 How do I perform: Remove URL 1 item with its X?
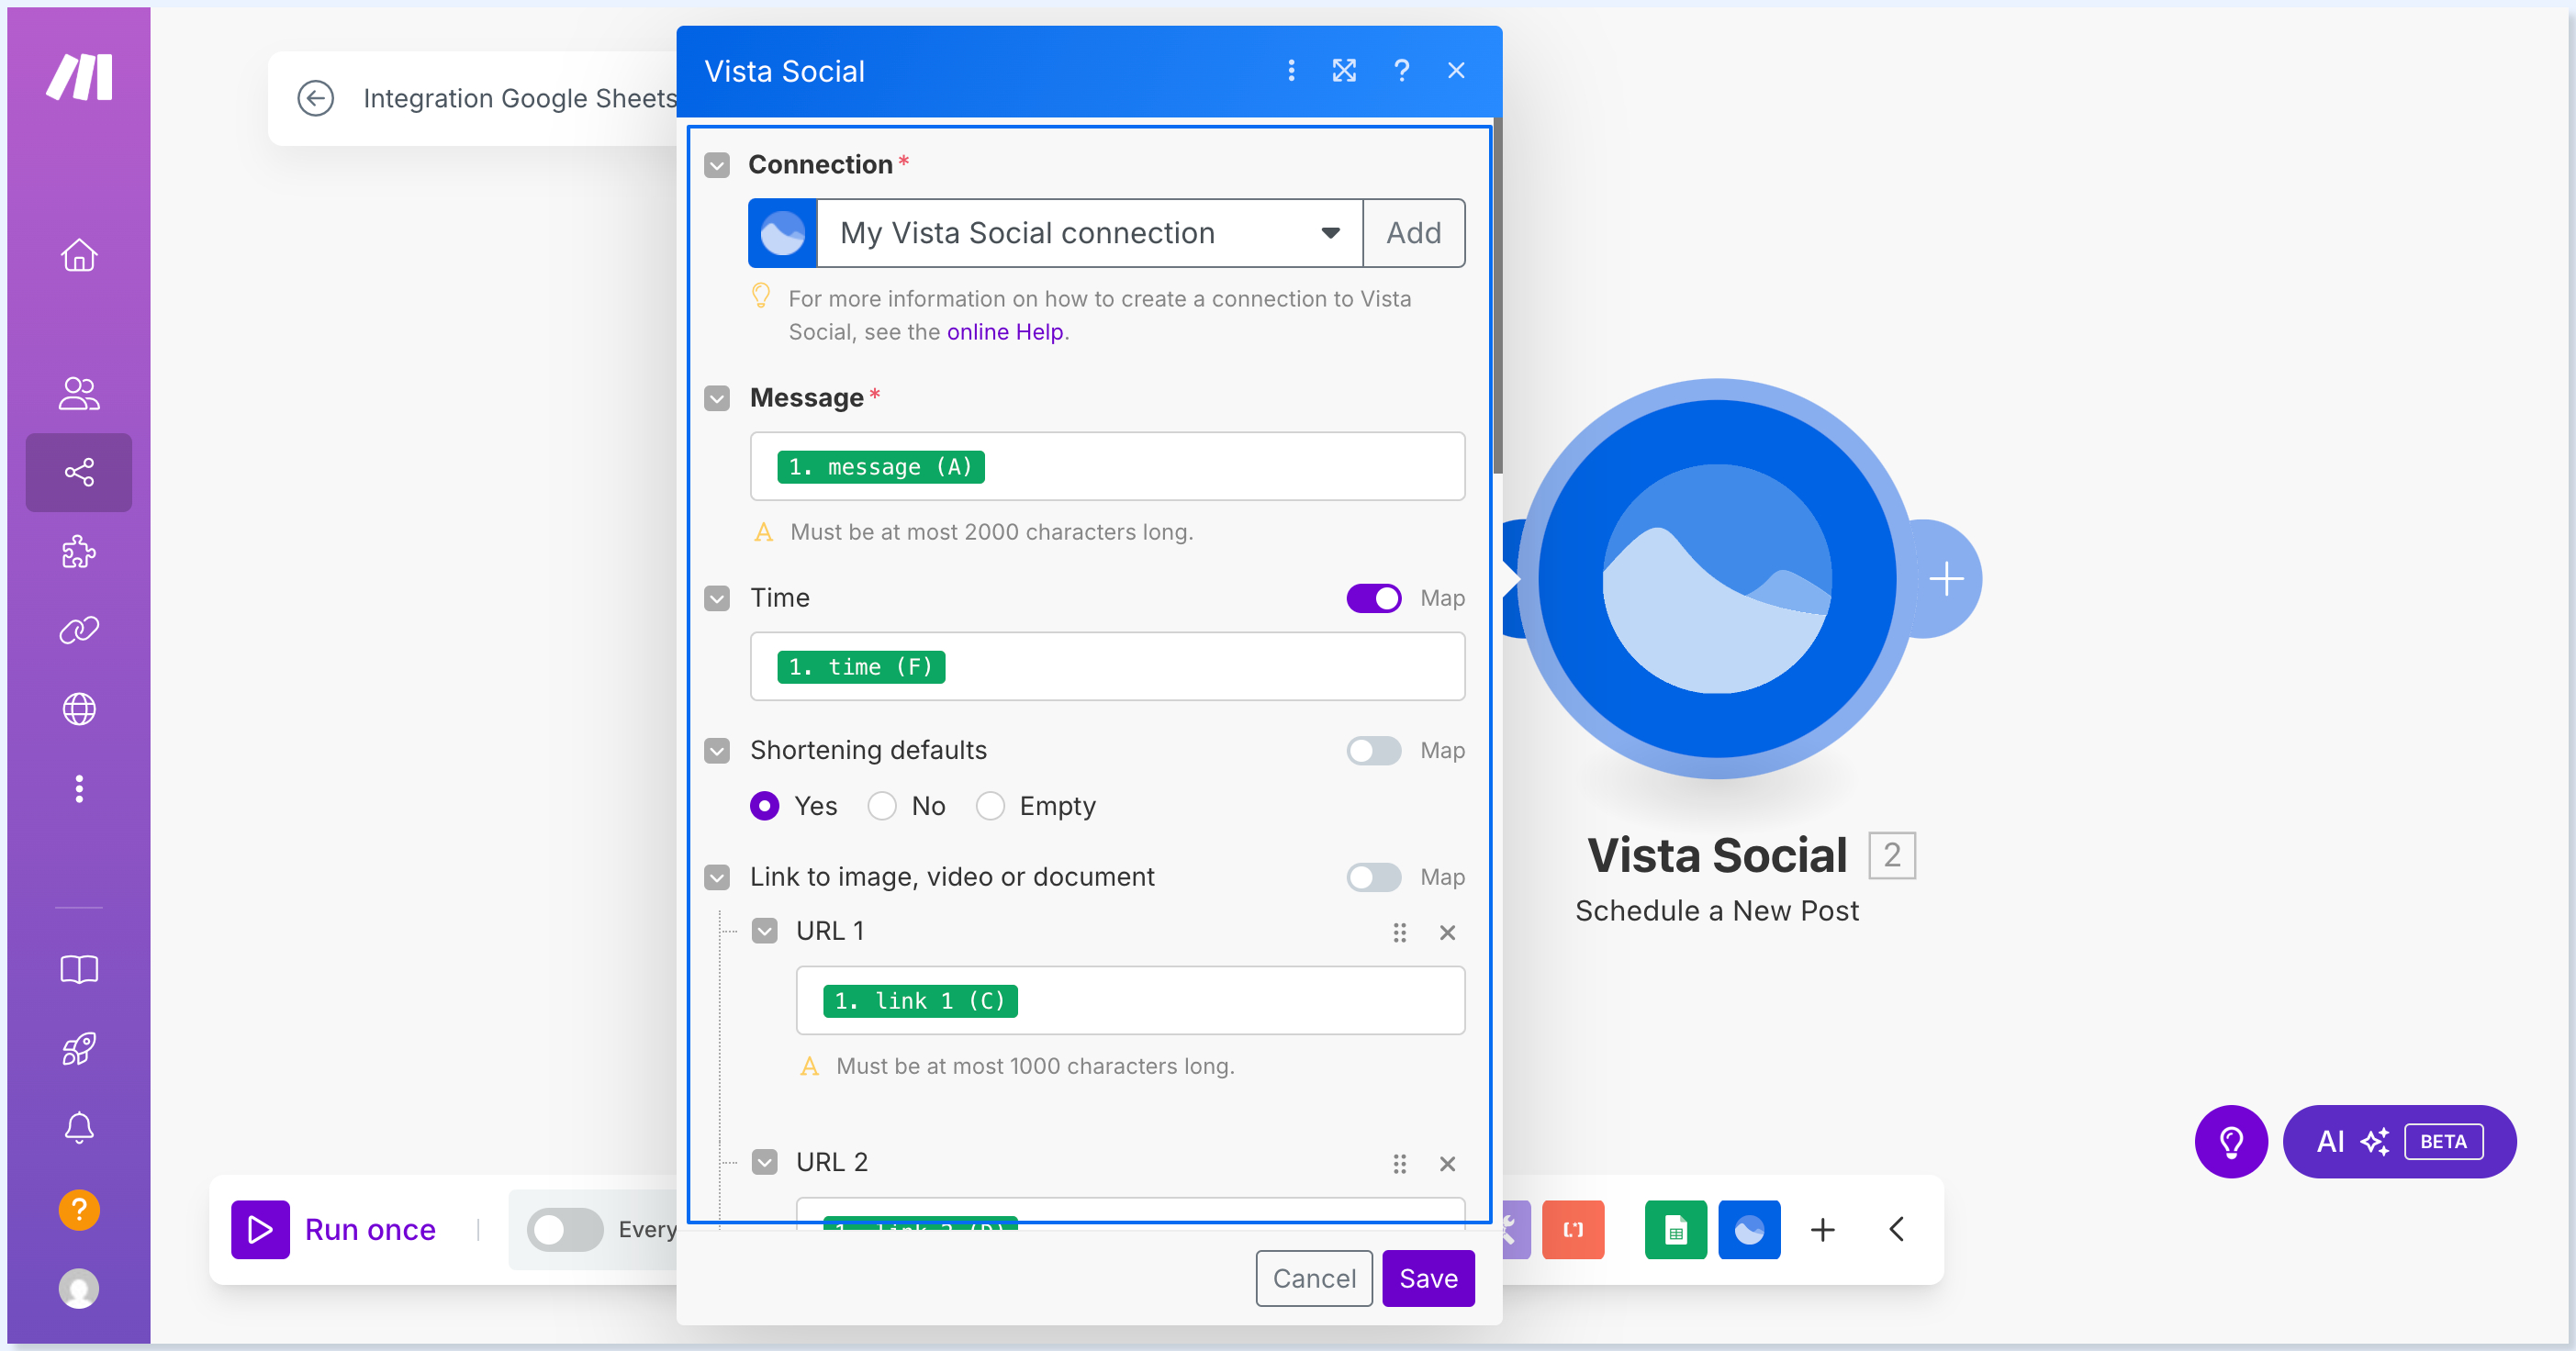click(x=1447, y=932)
